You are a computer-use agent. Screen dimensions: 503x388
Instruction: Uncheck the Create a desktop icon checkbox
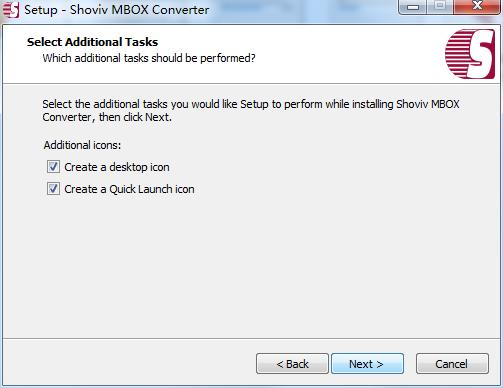(53, 167)
